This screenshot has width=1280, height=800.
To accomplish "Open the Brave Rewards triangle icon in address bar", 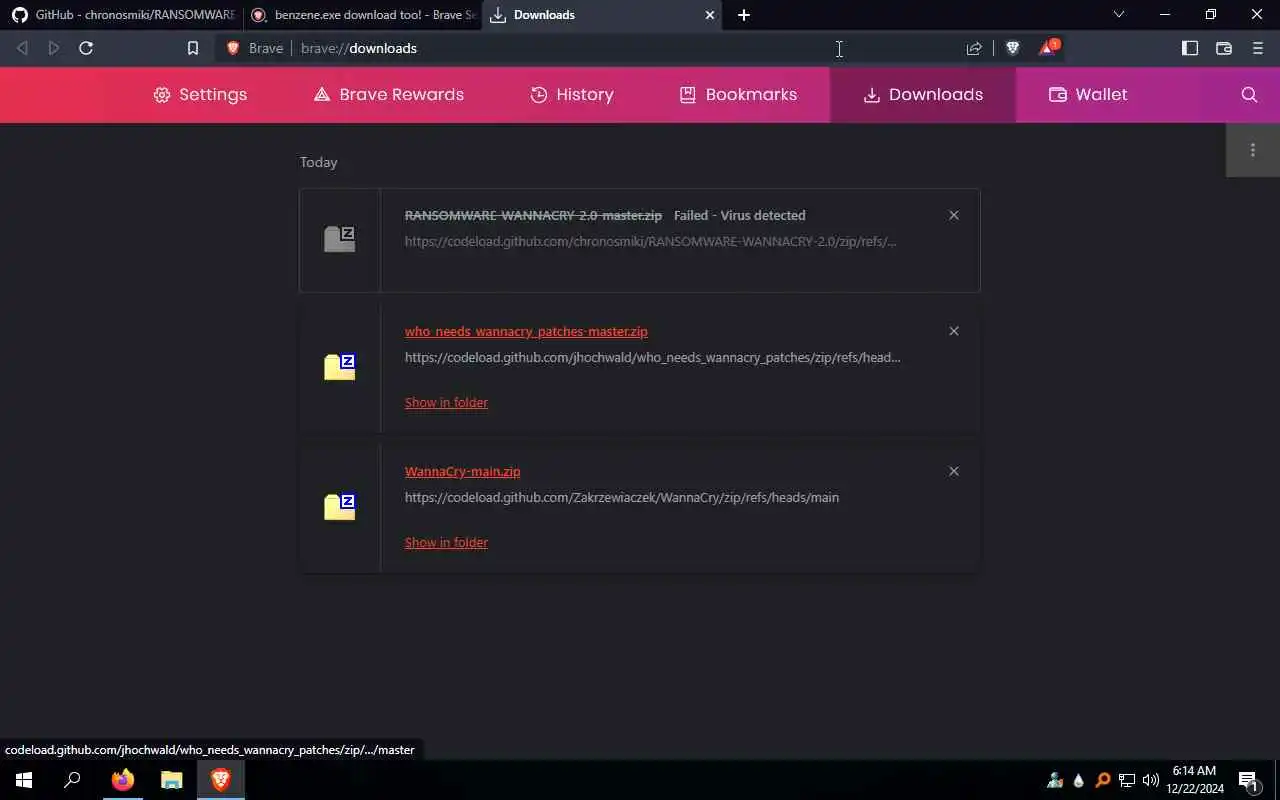I will point(1047,48).
